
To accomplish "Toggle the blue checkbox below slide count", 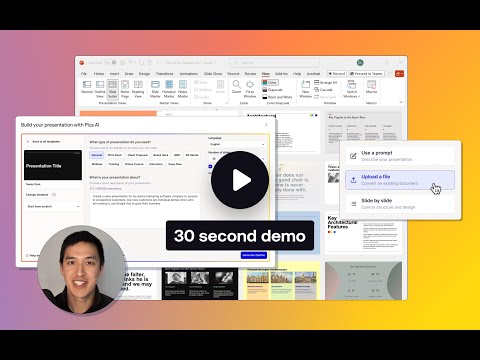I will click(210, 166).
